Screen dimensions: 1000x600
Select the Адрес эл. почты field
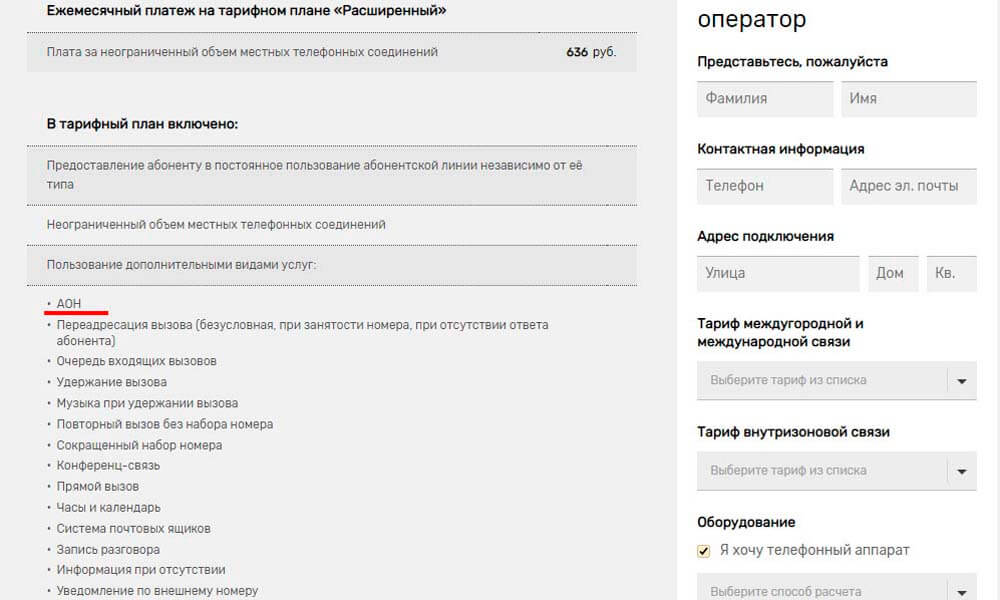pyautogui.click(x=909, y=186)
